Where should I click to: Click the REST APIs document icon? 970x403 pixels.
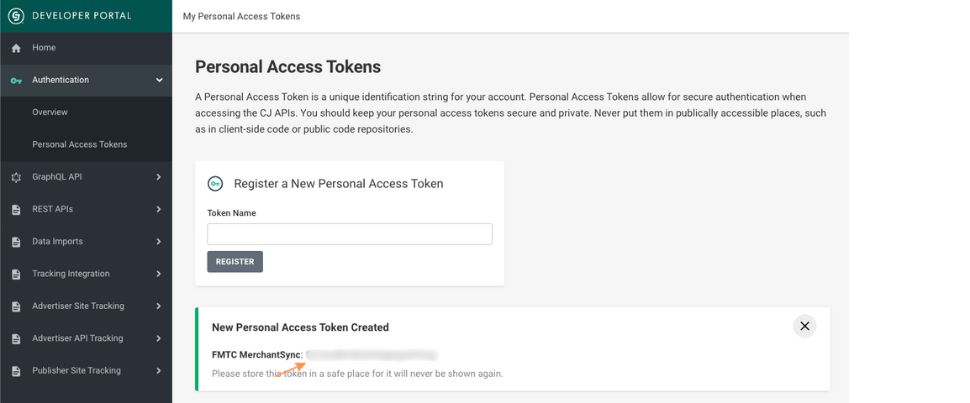(x=16, y=210)
